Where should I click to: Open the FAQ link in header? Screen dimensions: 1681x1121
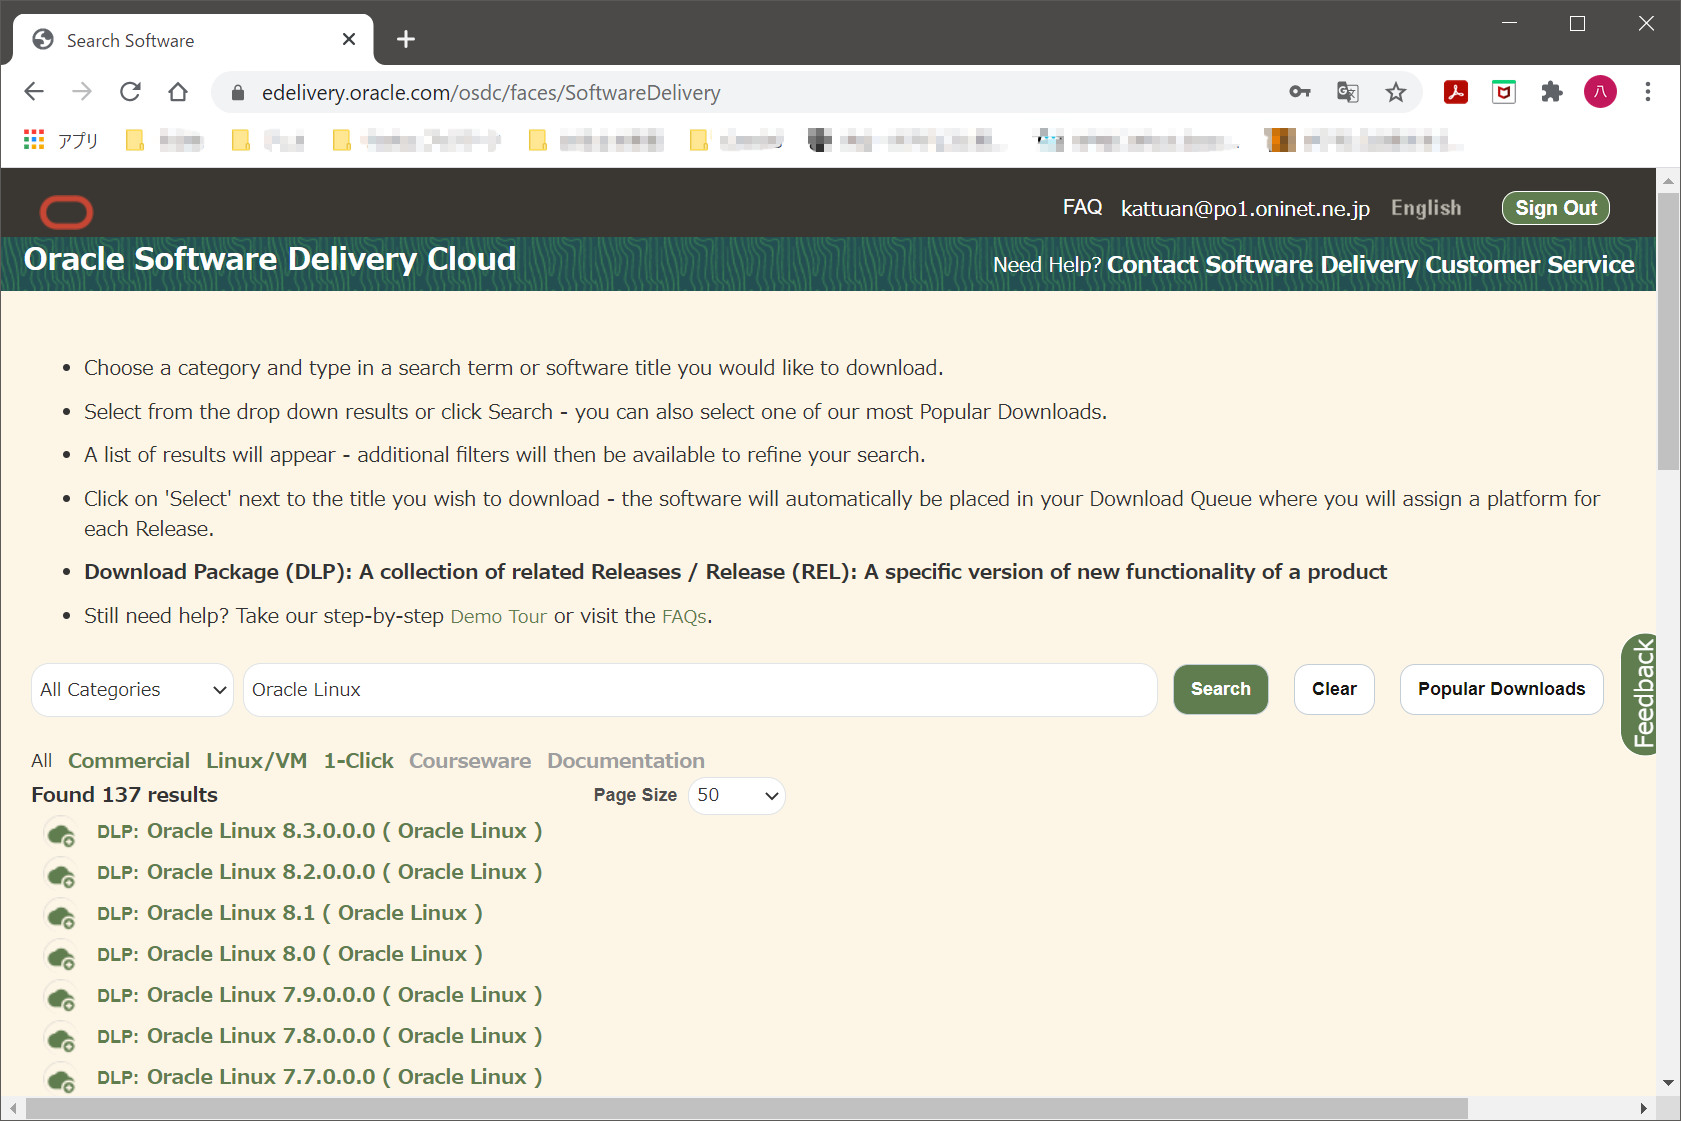[1082, 207]
